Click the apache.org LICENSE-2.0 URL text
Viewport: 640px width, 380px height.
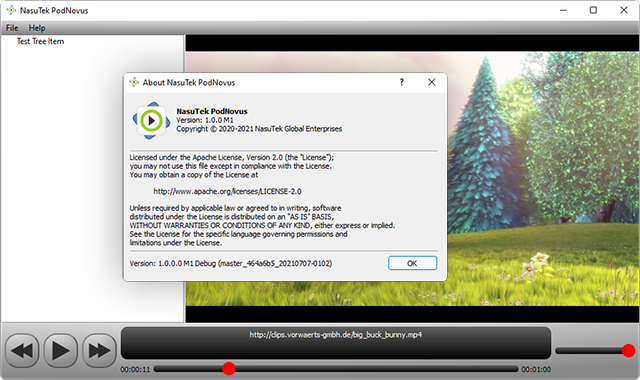(x=227, y=191)
